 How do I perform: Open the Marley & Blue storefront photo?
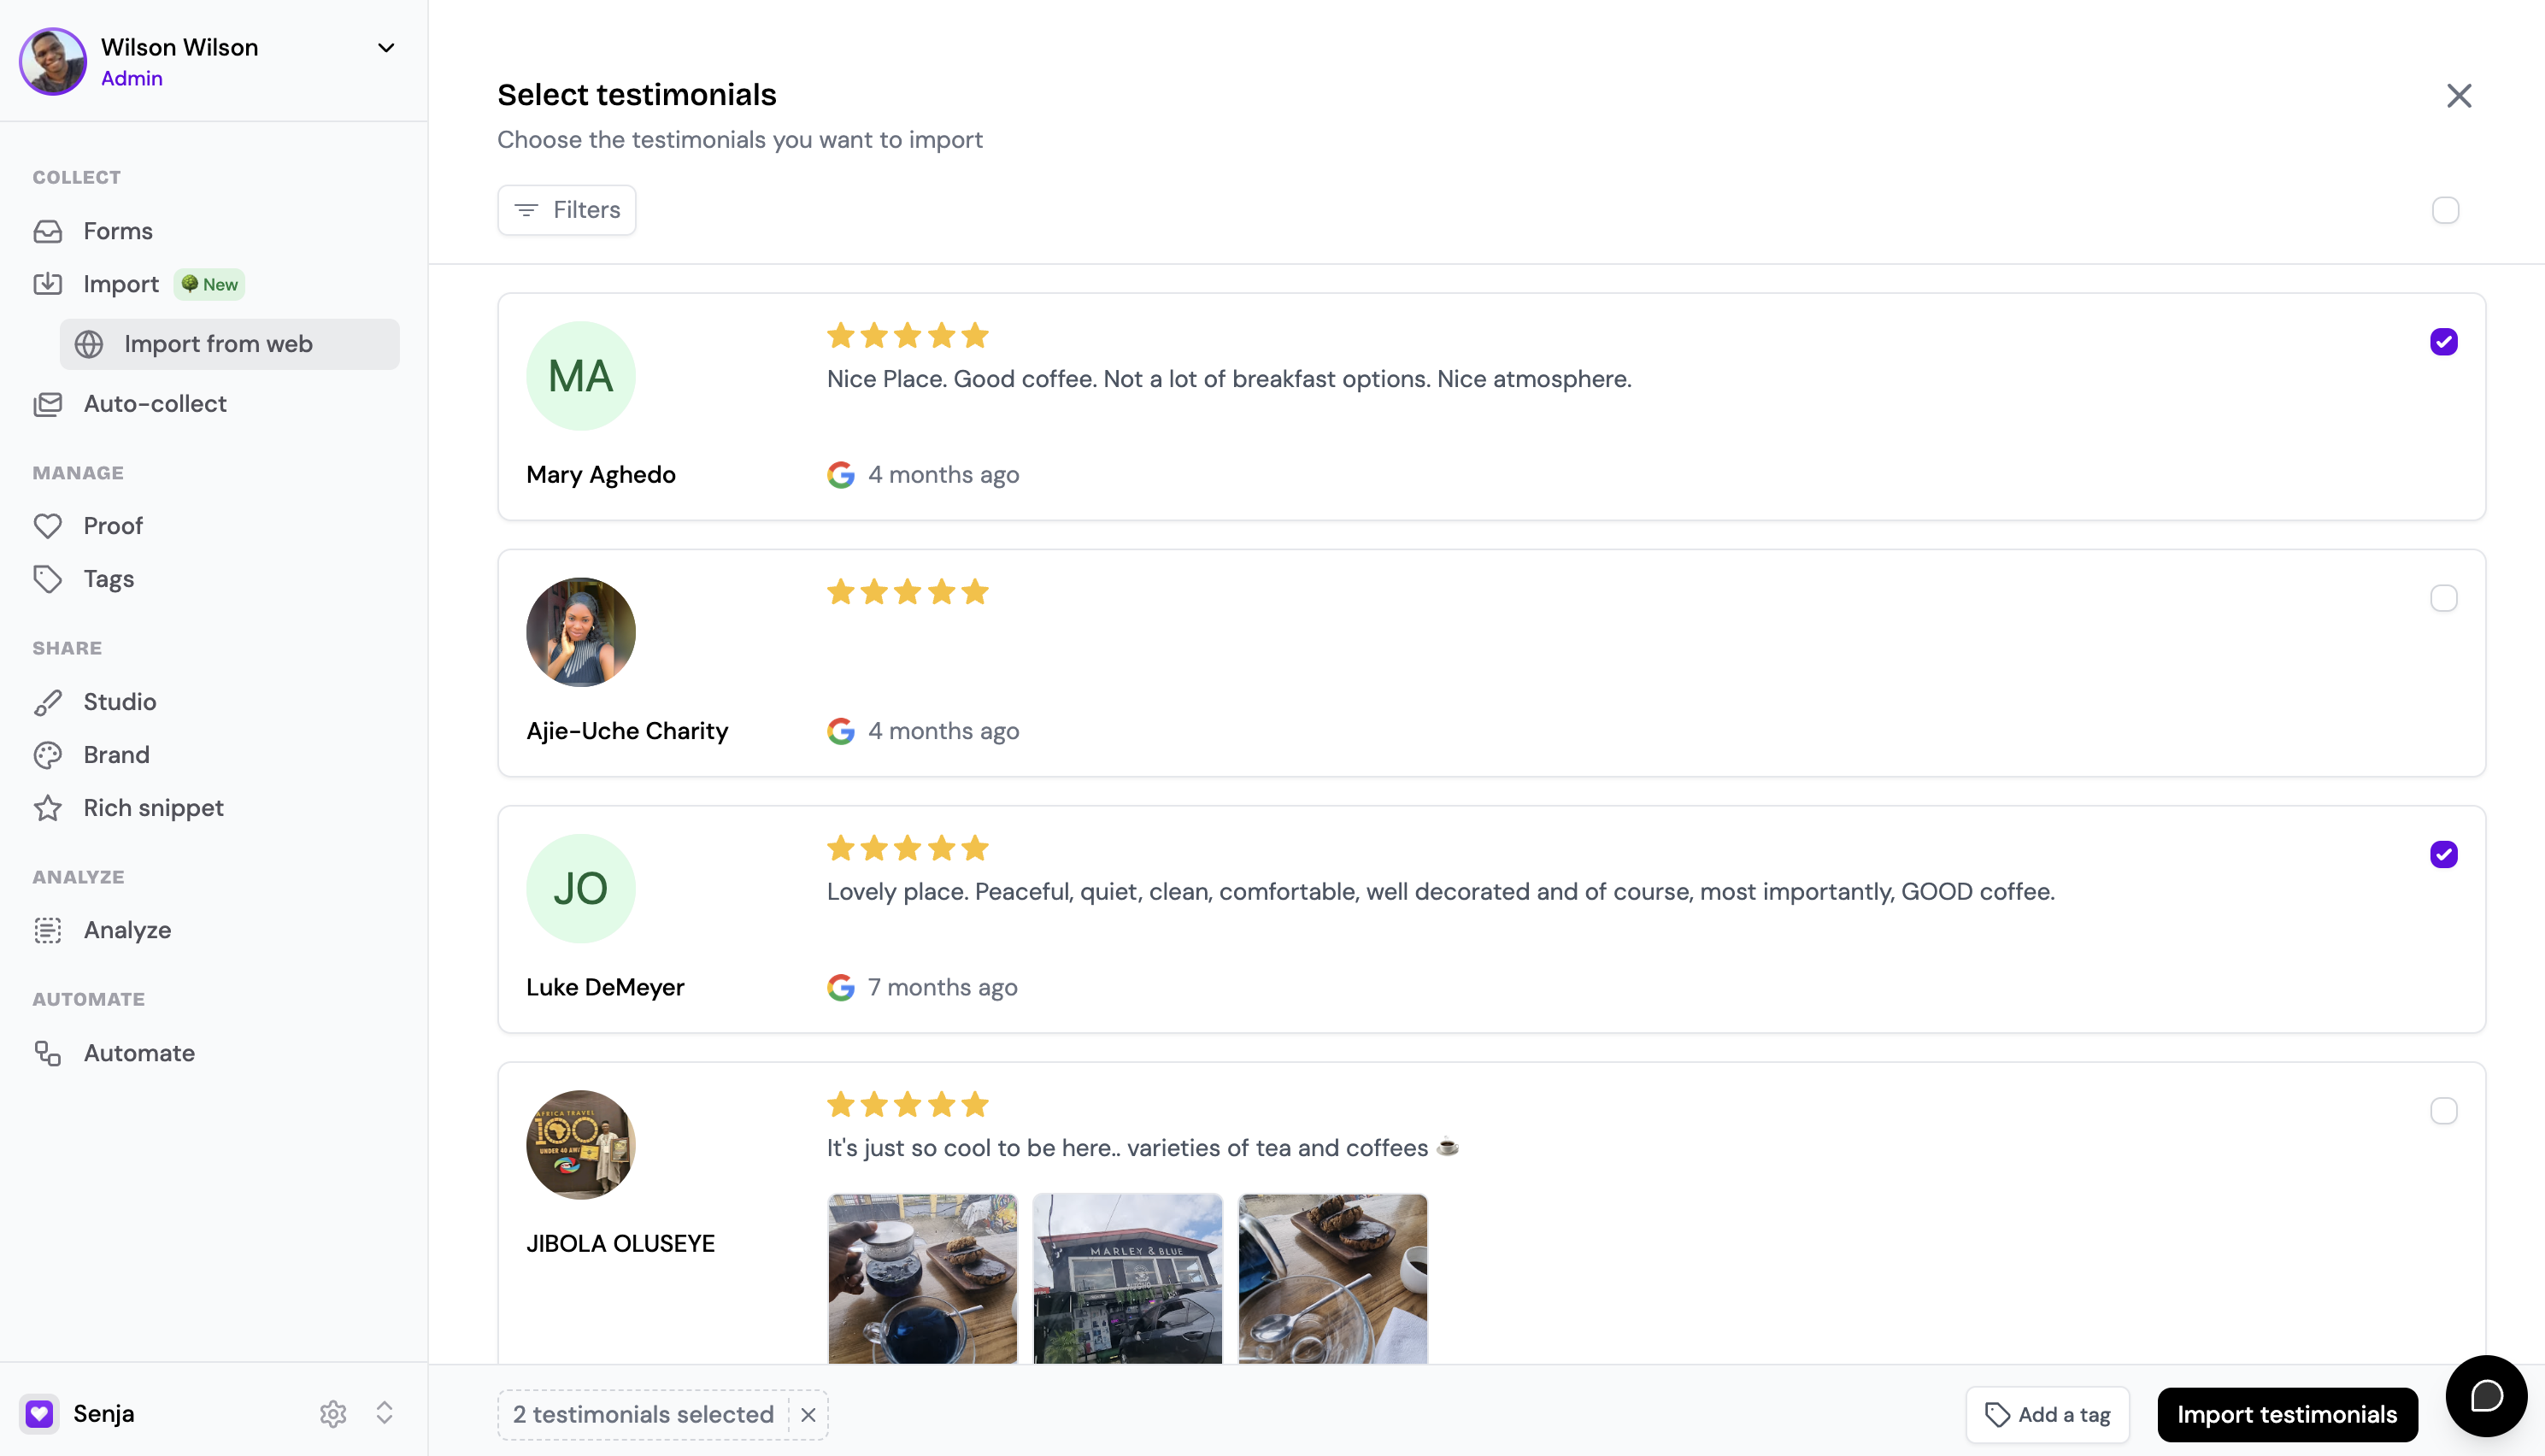pos(1127,1278)
